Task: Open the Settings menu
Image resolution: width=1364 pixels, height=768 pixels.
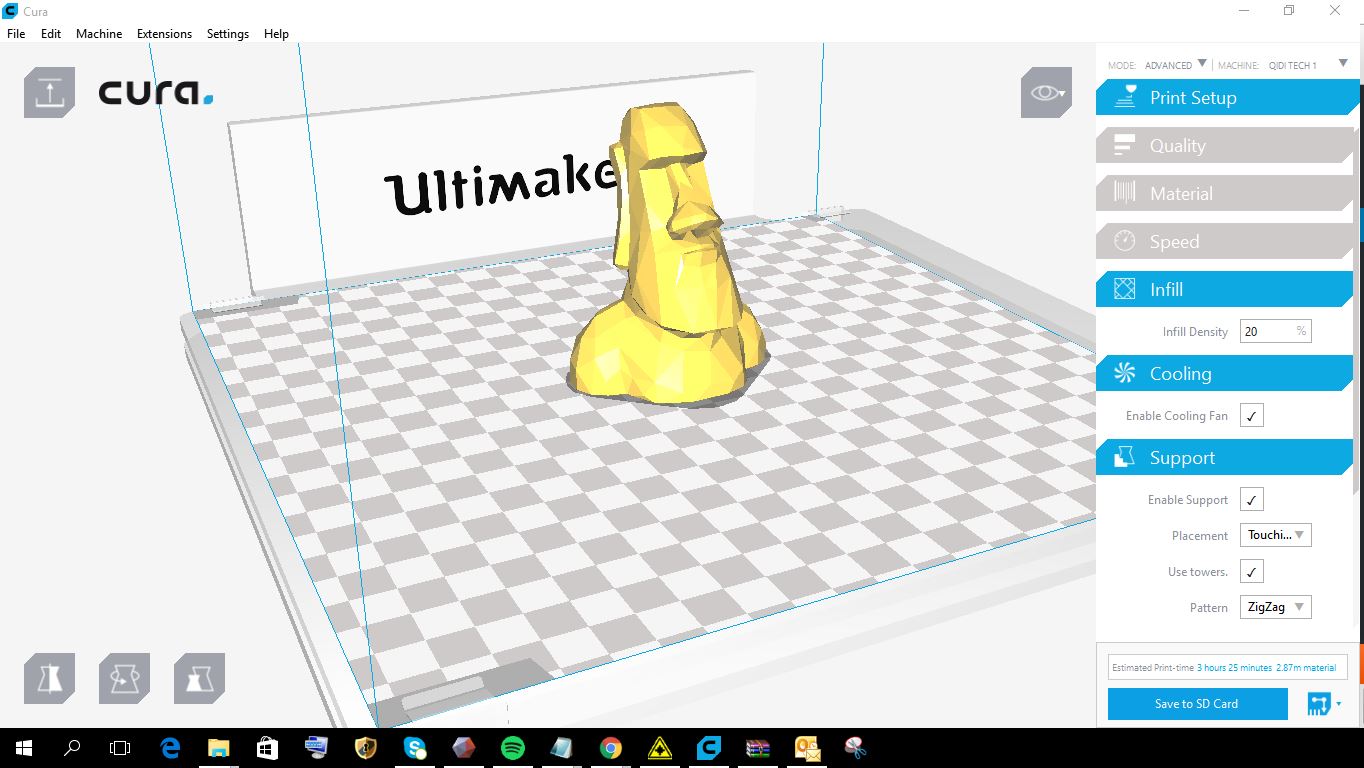Action: [228, 33]
